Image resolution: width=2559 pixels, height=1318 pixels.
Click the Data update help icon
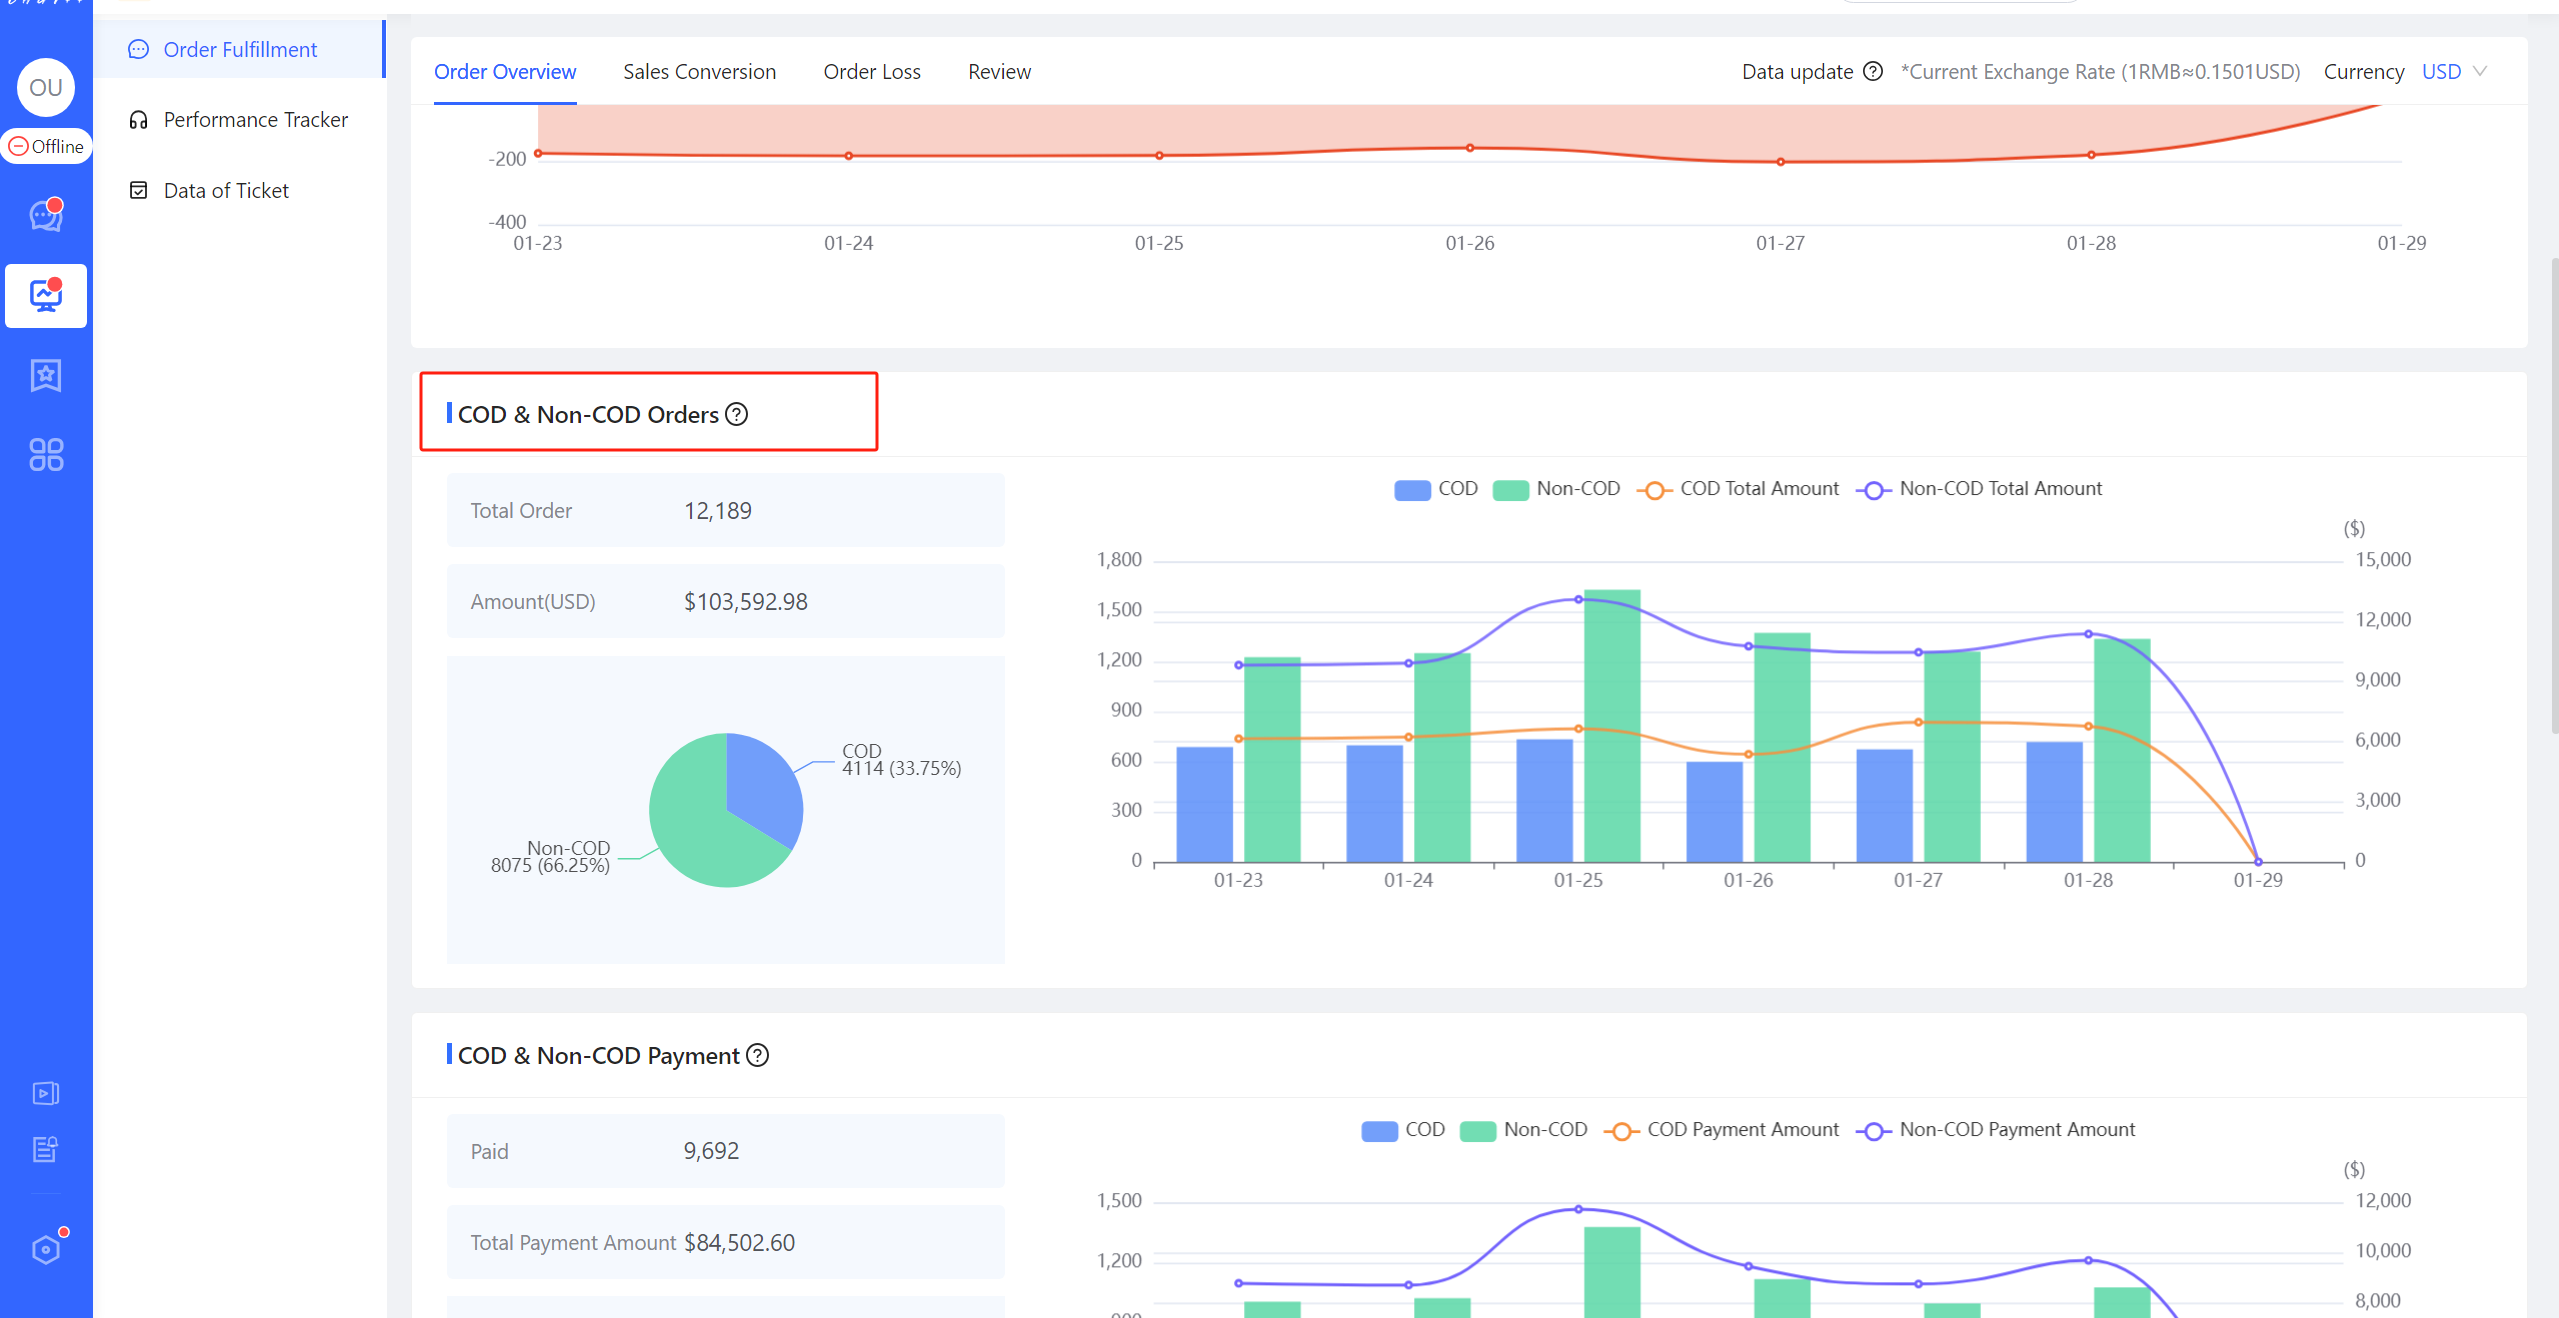(1873, 72)
